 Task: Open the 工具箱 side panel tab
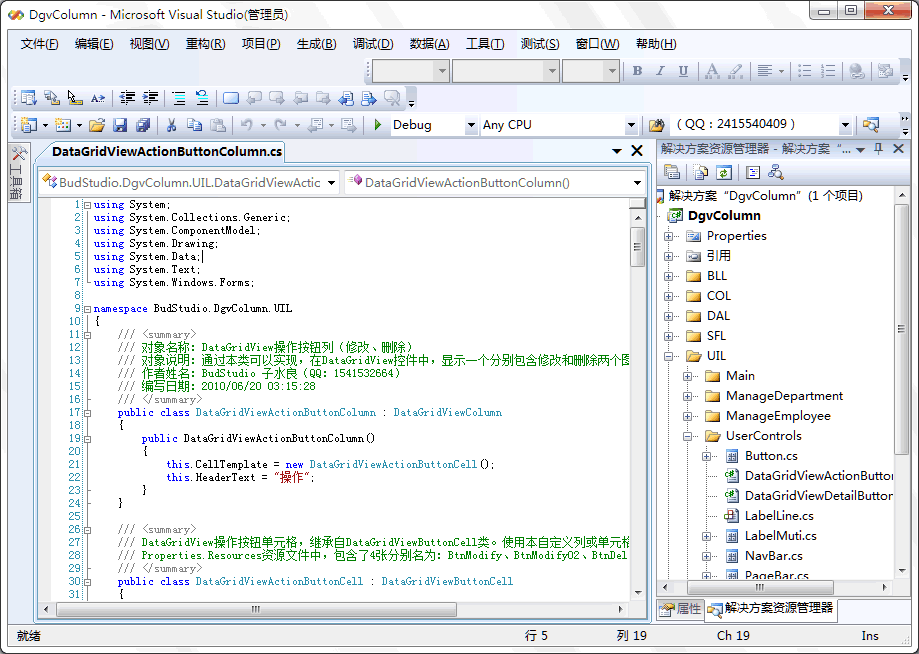[18, 172]
